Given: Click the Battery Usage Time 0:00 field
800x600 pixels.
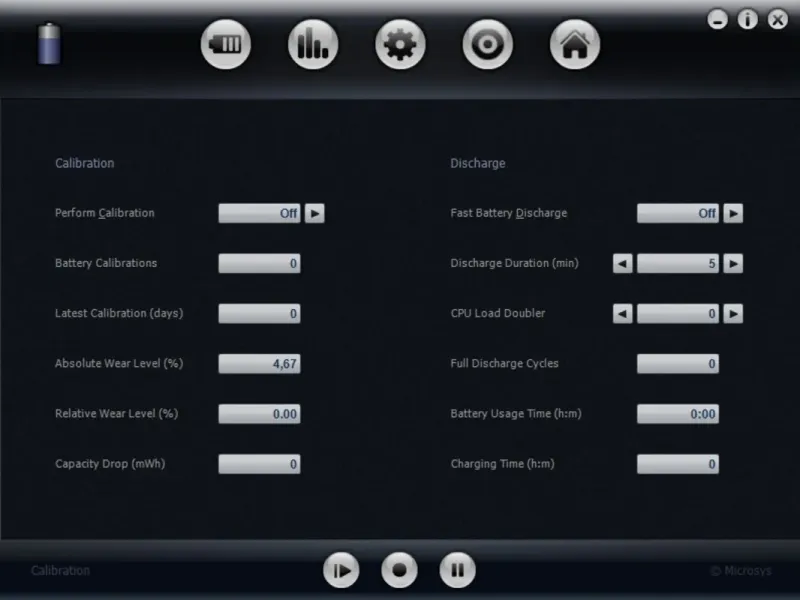Looking at the screenshot, I should (x=678, y=414).
